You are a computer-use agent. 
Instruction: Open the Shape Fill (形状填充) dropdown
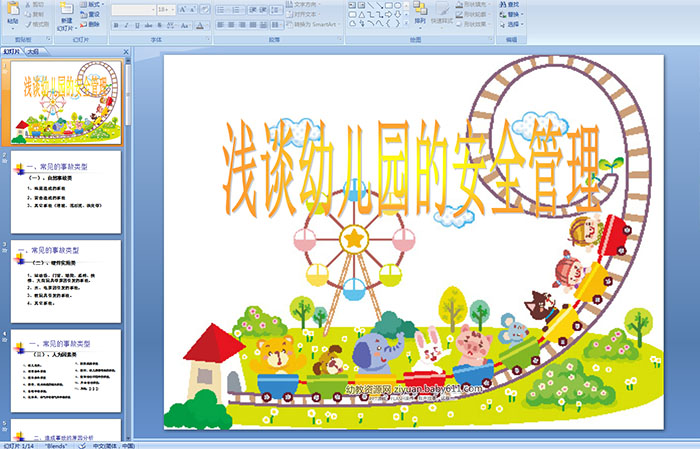point(474,4)
